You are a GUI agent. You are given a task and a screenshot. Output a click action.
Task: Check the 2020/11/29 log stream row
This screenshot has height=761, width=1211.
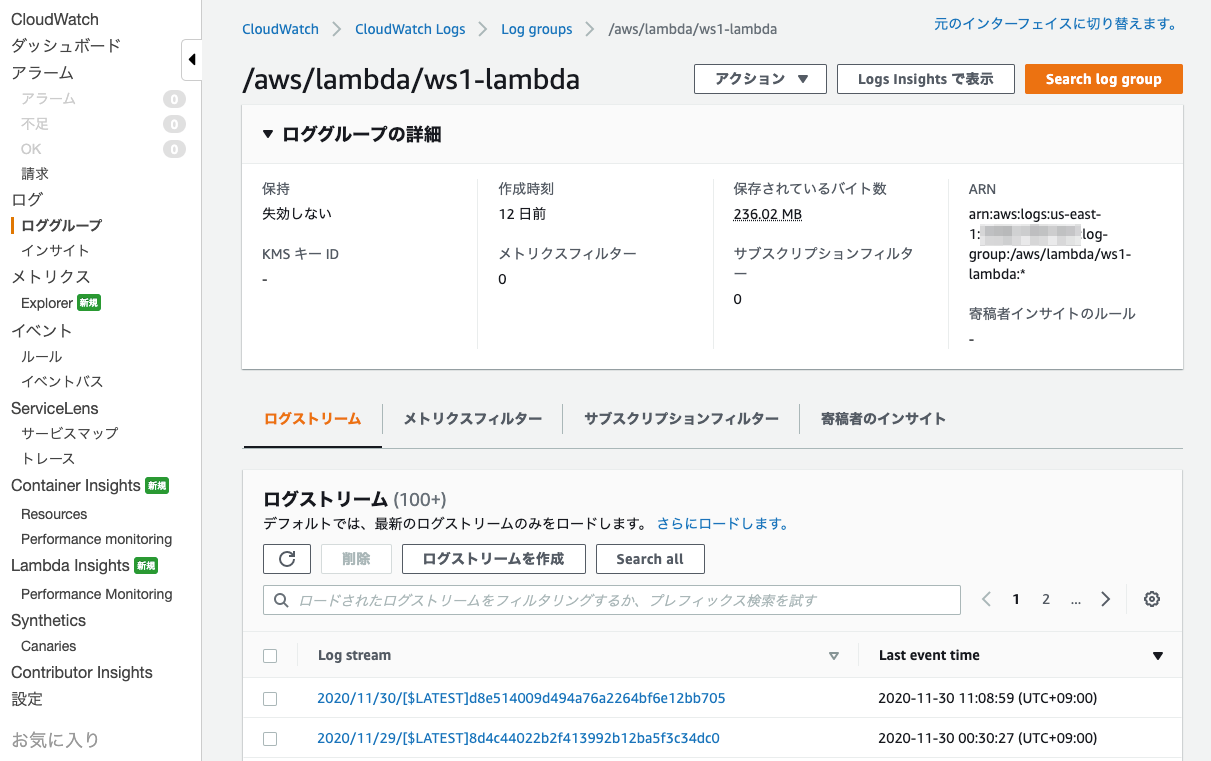tap(270, 738)
